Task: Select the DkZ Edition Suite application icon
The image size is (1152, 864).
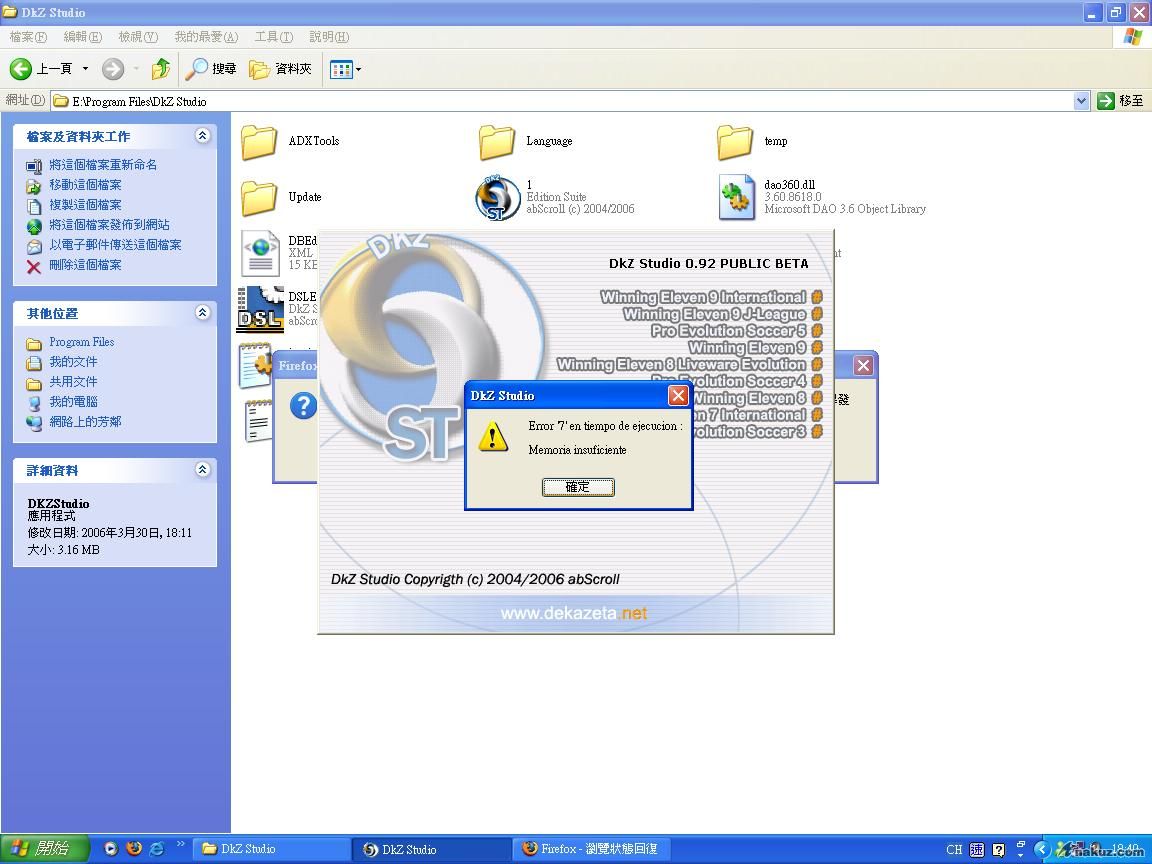Action: [x=497, y=198]
